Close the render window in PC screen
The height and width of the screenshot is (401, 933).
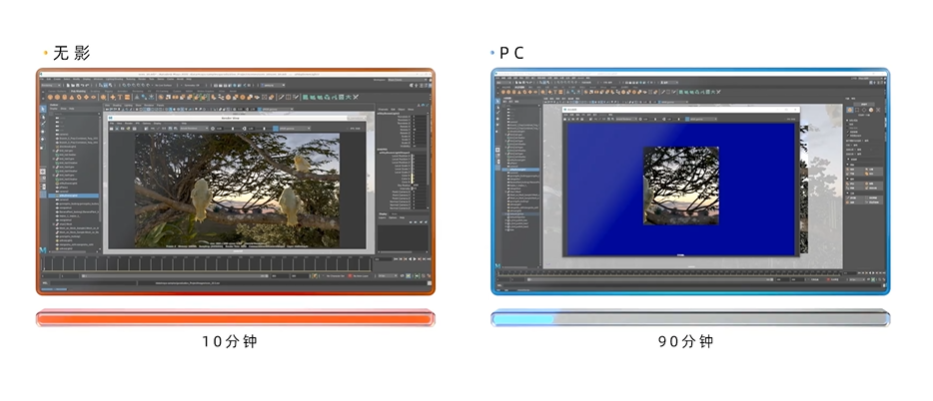[x=796, y=109]
